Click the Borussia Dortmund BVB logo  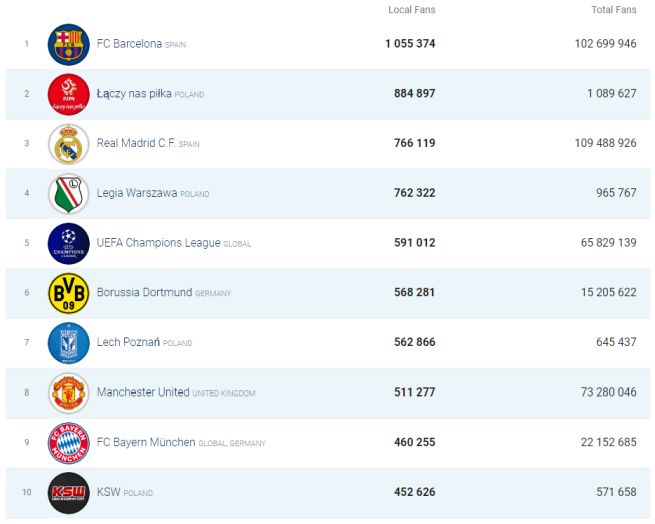click(69, 293)
